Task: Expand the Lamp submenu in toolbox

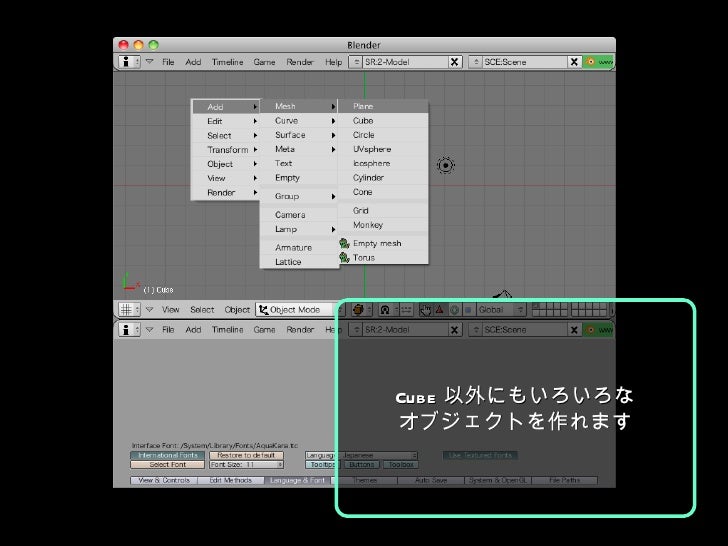Action: point(299,229)
